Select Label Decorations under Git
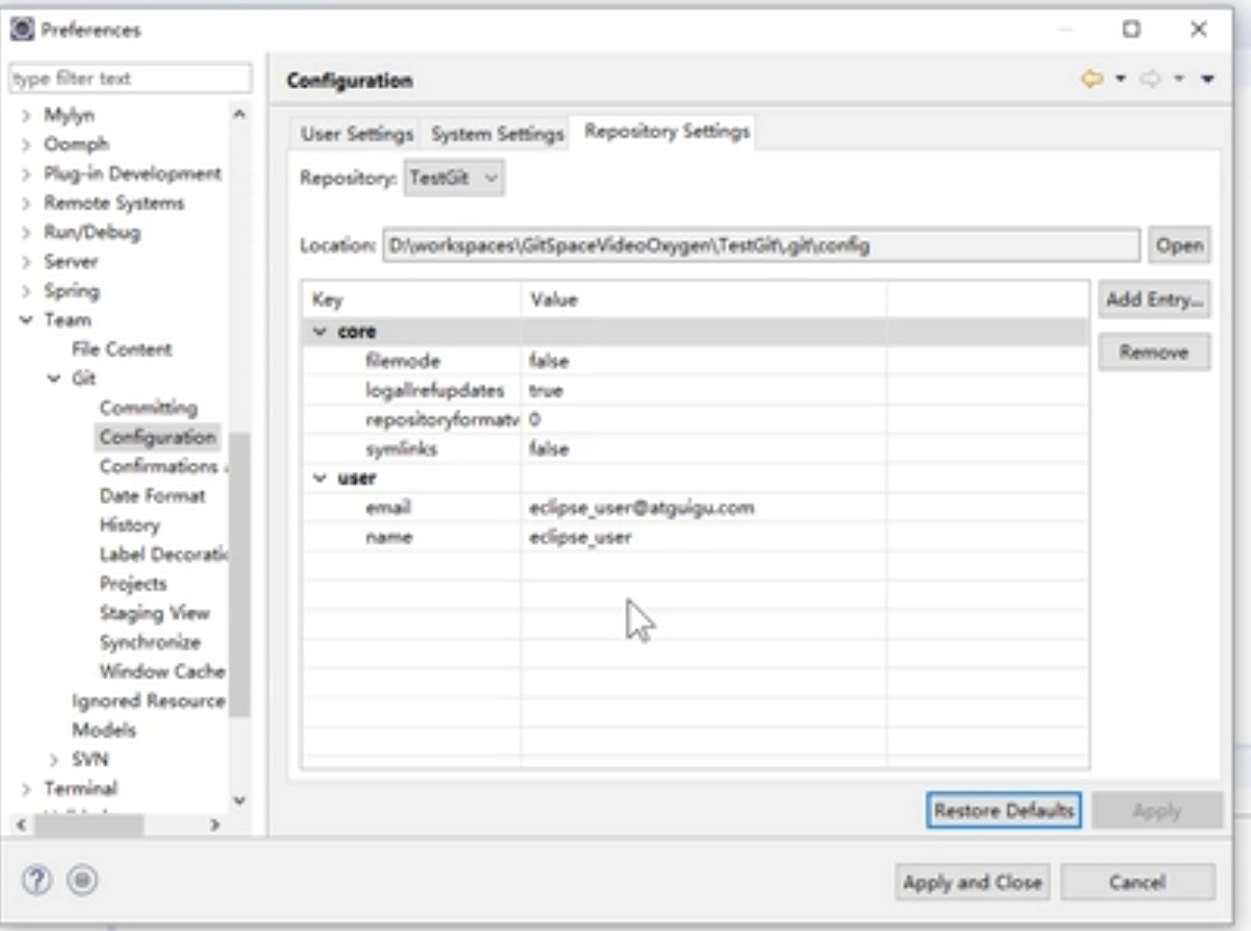1251x931 pixels. click(x=163, y=554)
